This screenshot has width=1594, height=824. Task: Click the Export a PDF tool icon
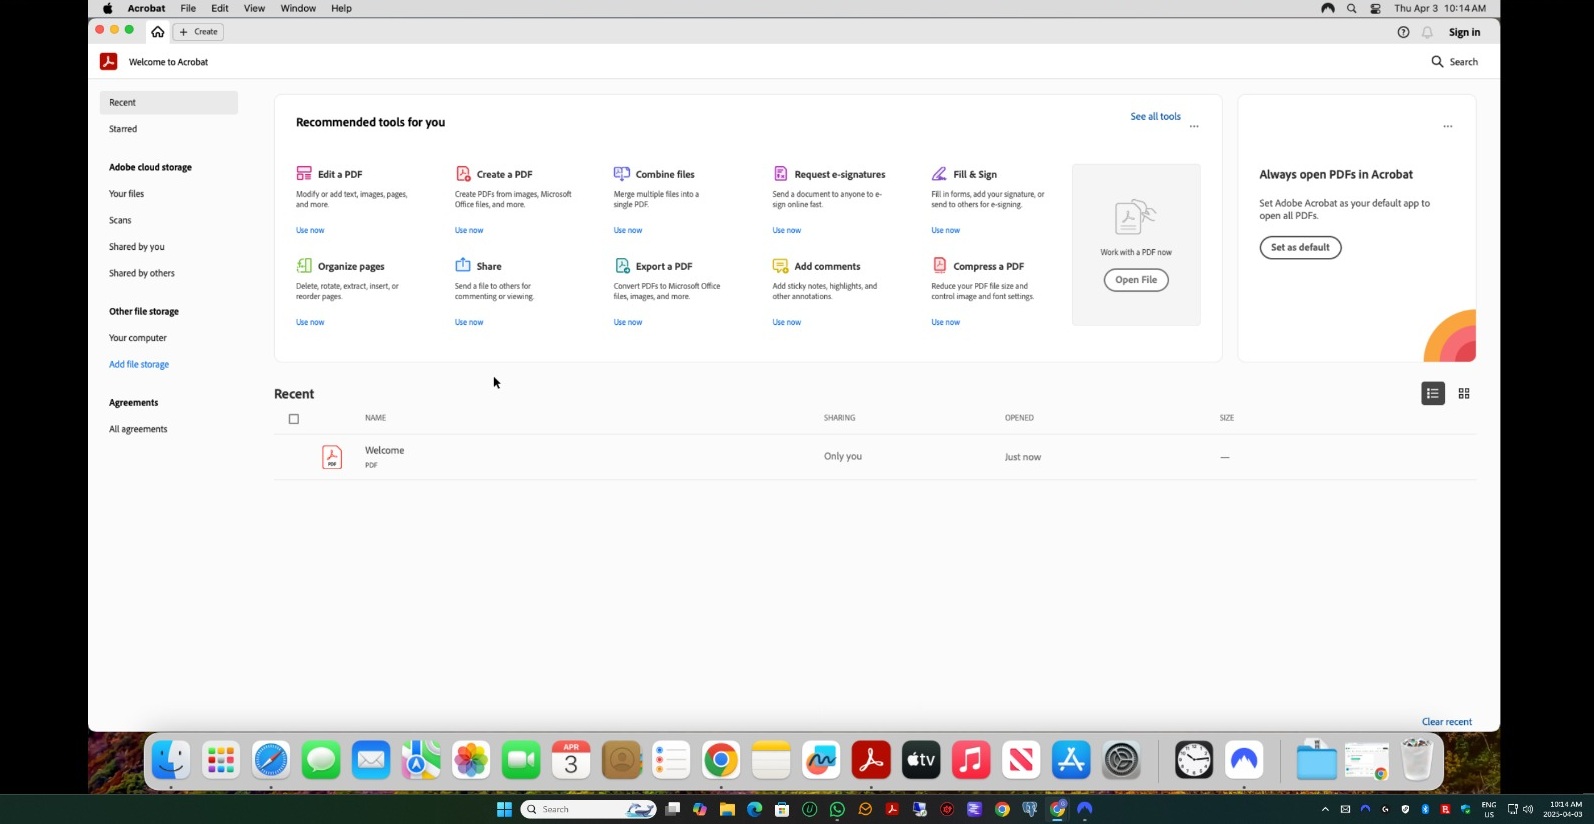[x=622, y=265]
